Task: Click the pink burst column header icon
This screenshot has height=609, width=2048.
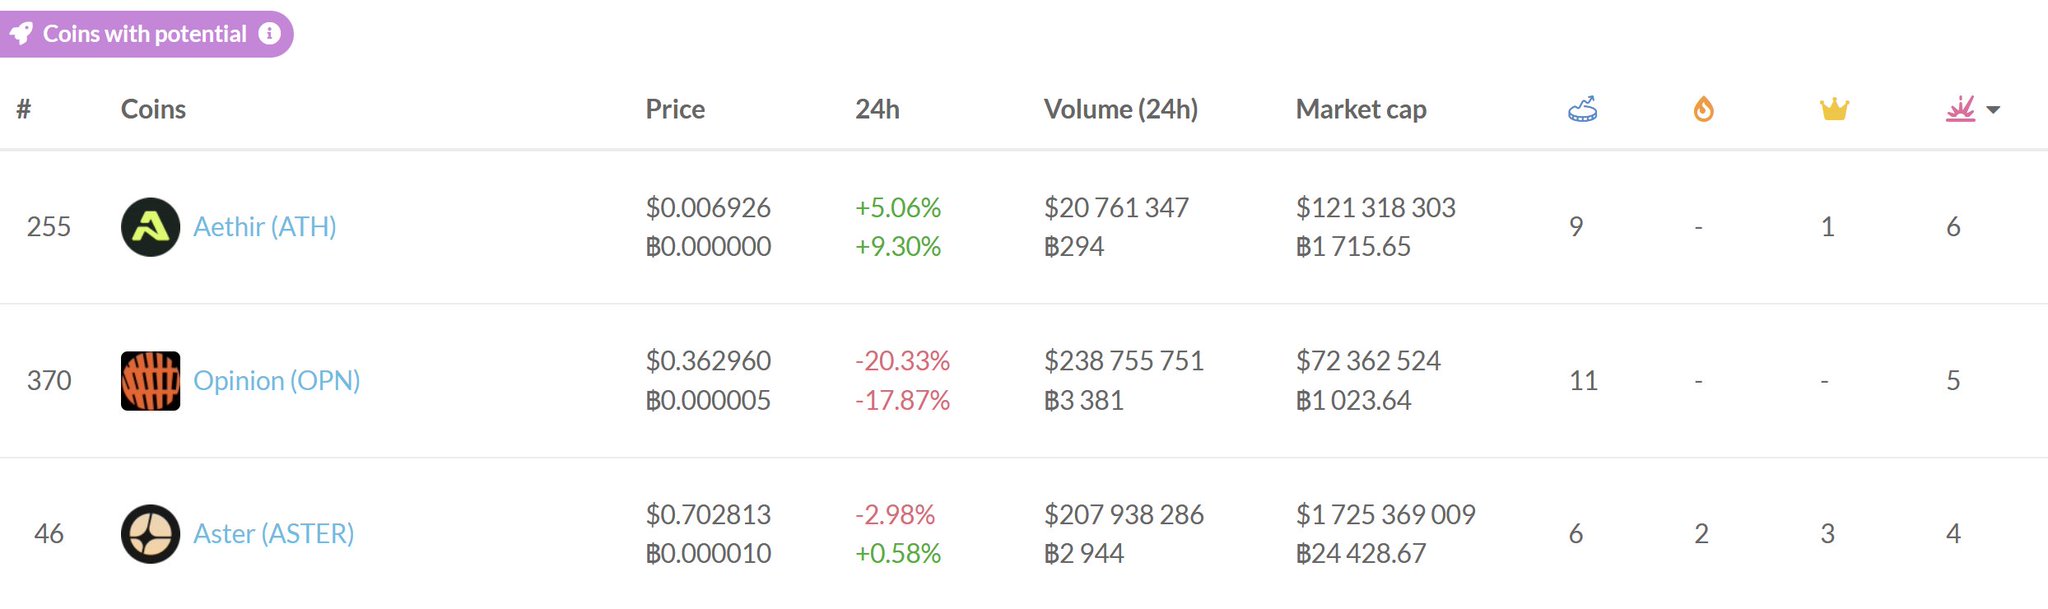Action: coord(1960,109)
